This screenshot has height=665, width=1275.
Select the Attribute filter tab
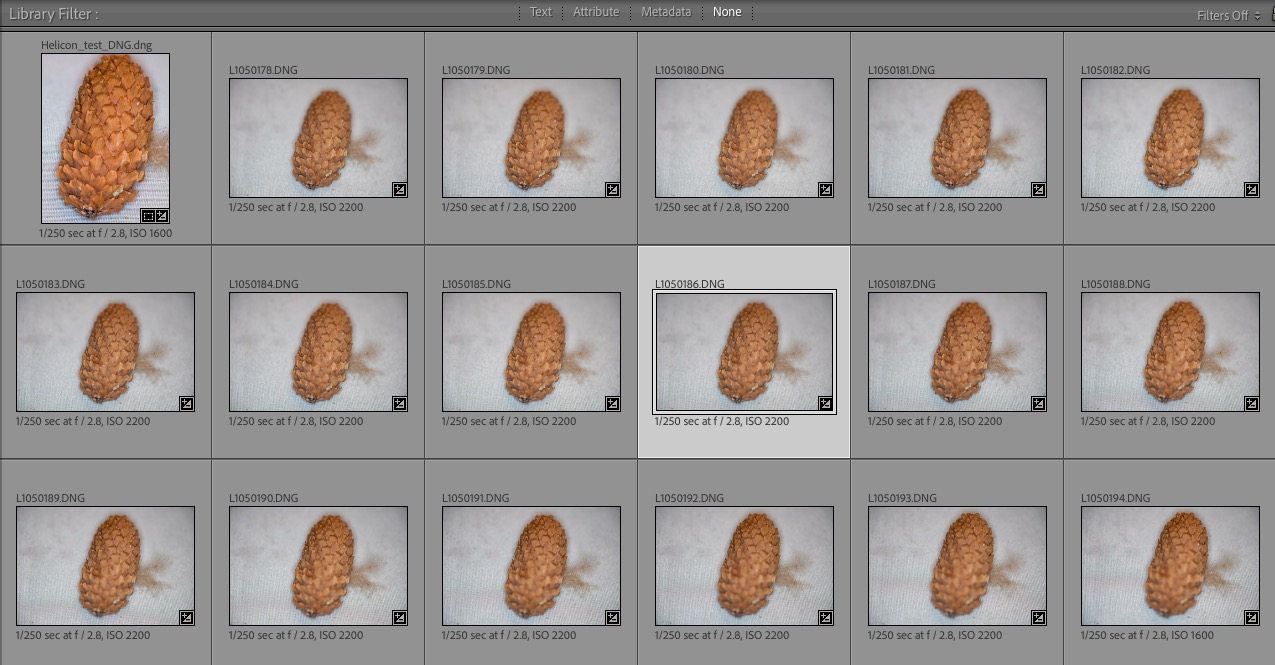[595, 12]
